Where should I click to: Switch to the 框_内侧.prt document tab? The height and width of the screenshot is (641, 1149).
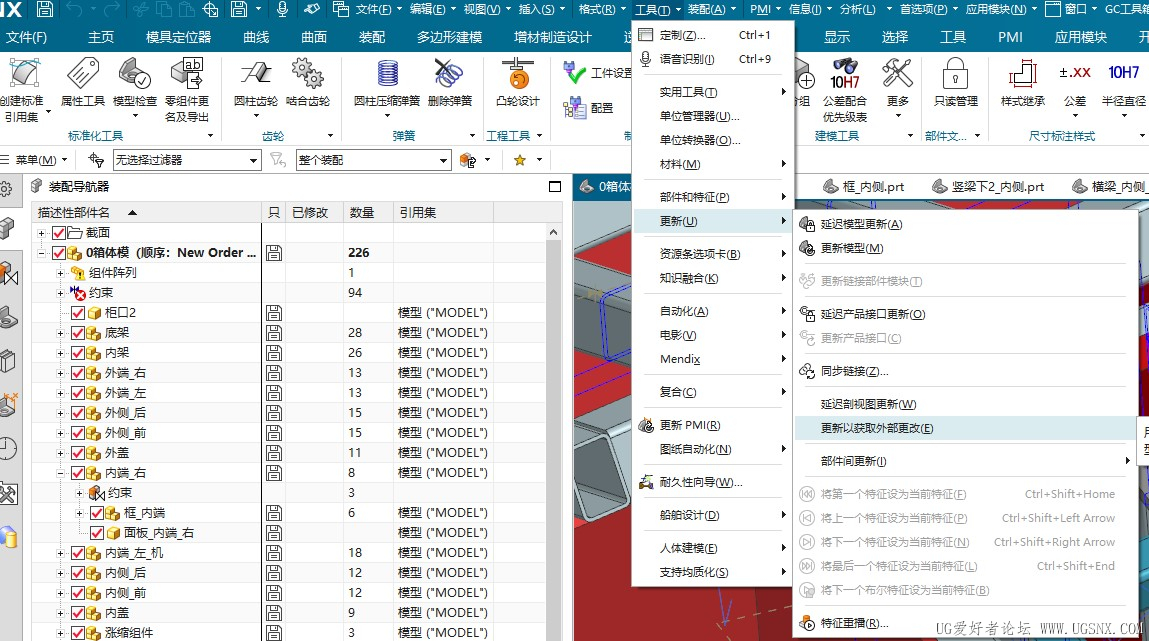(864, 187)
